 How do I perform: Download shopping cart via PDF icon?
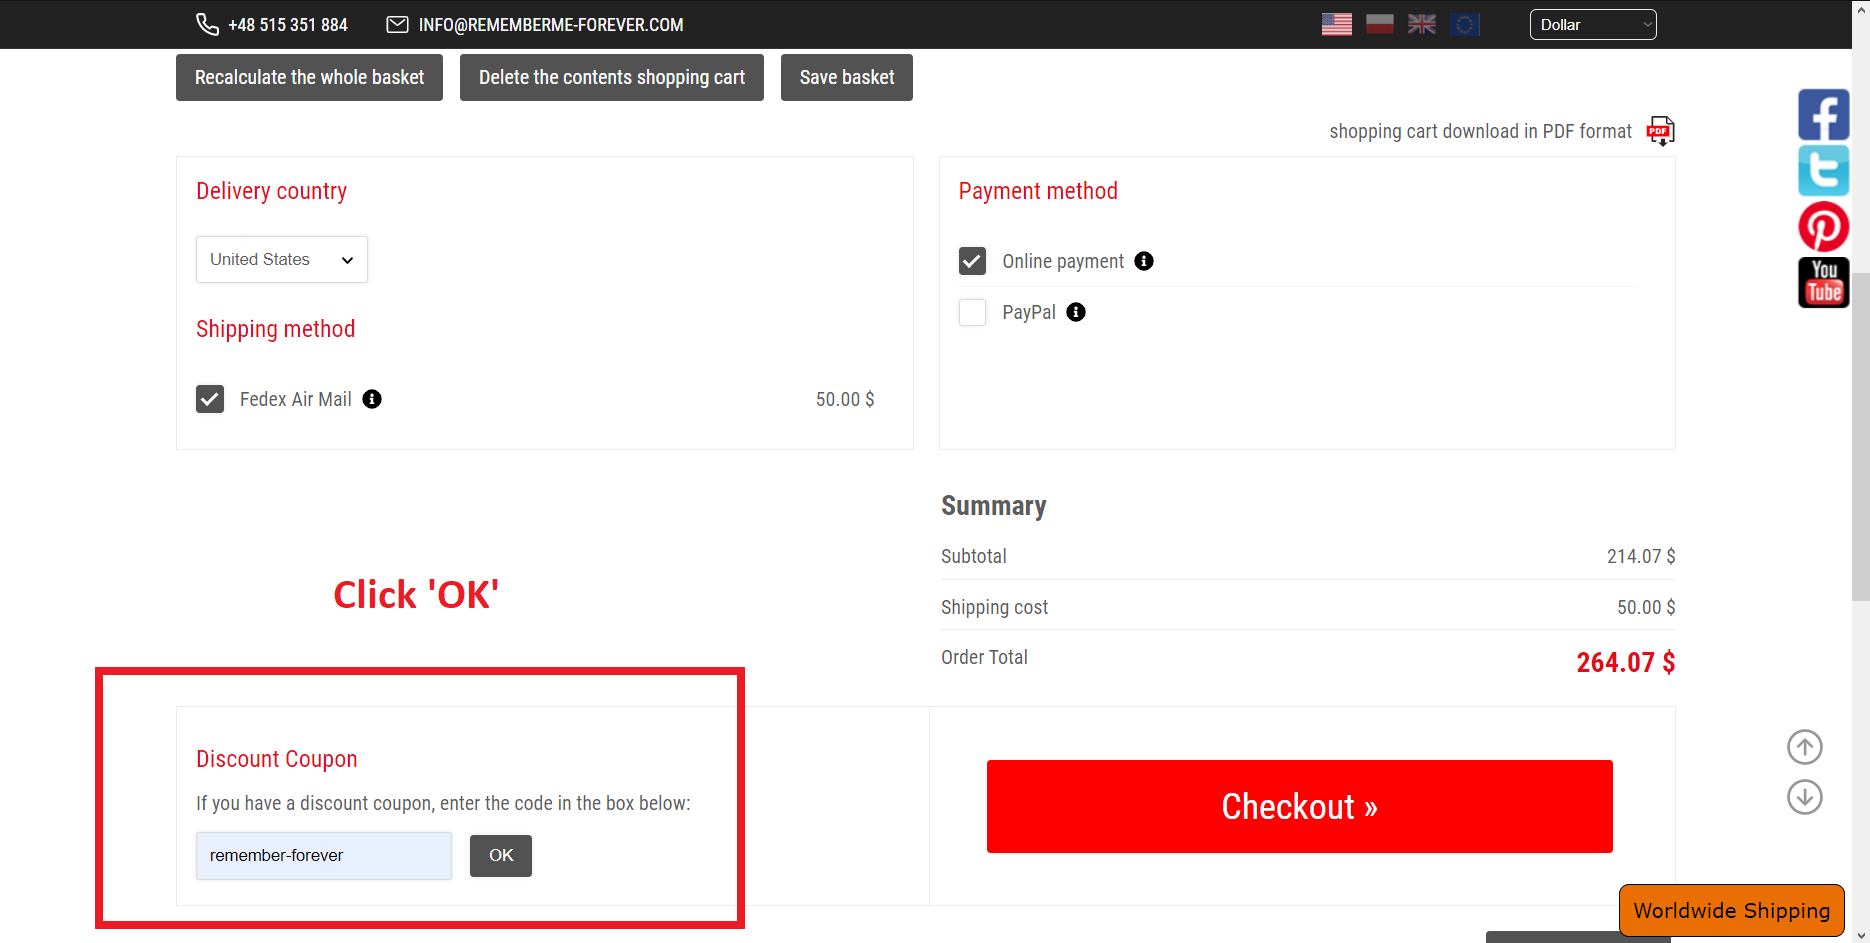(x=1660, y=131)
